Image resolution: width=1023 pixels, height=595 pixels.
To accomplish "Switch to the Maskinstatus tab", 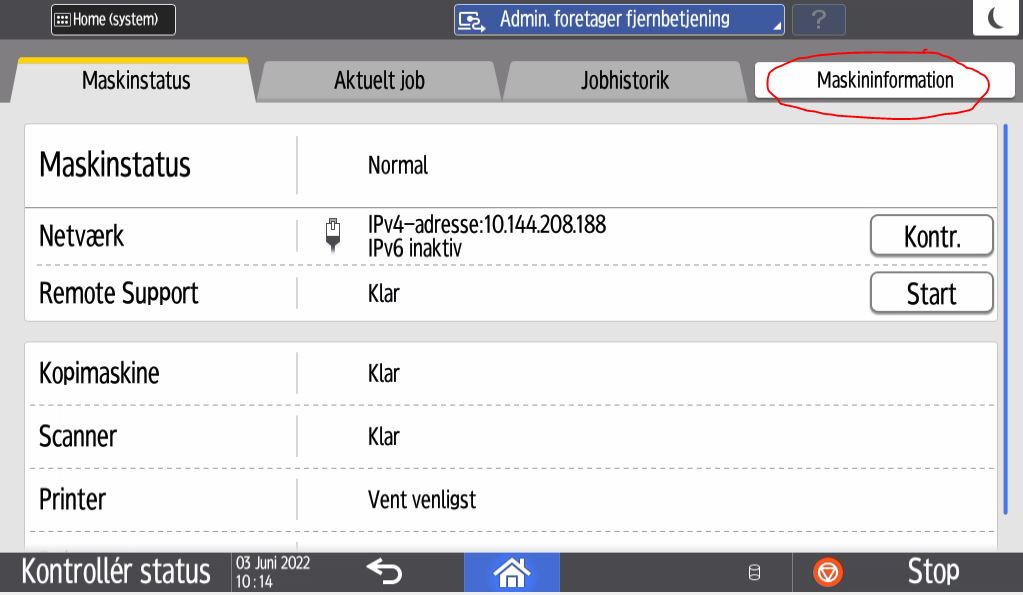I will click(x=135, y=81).
